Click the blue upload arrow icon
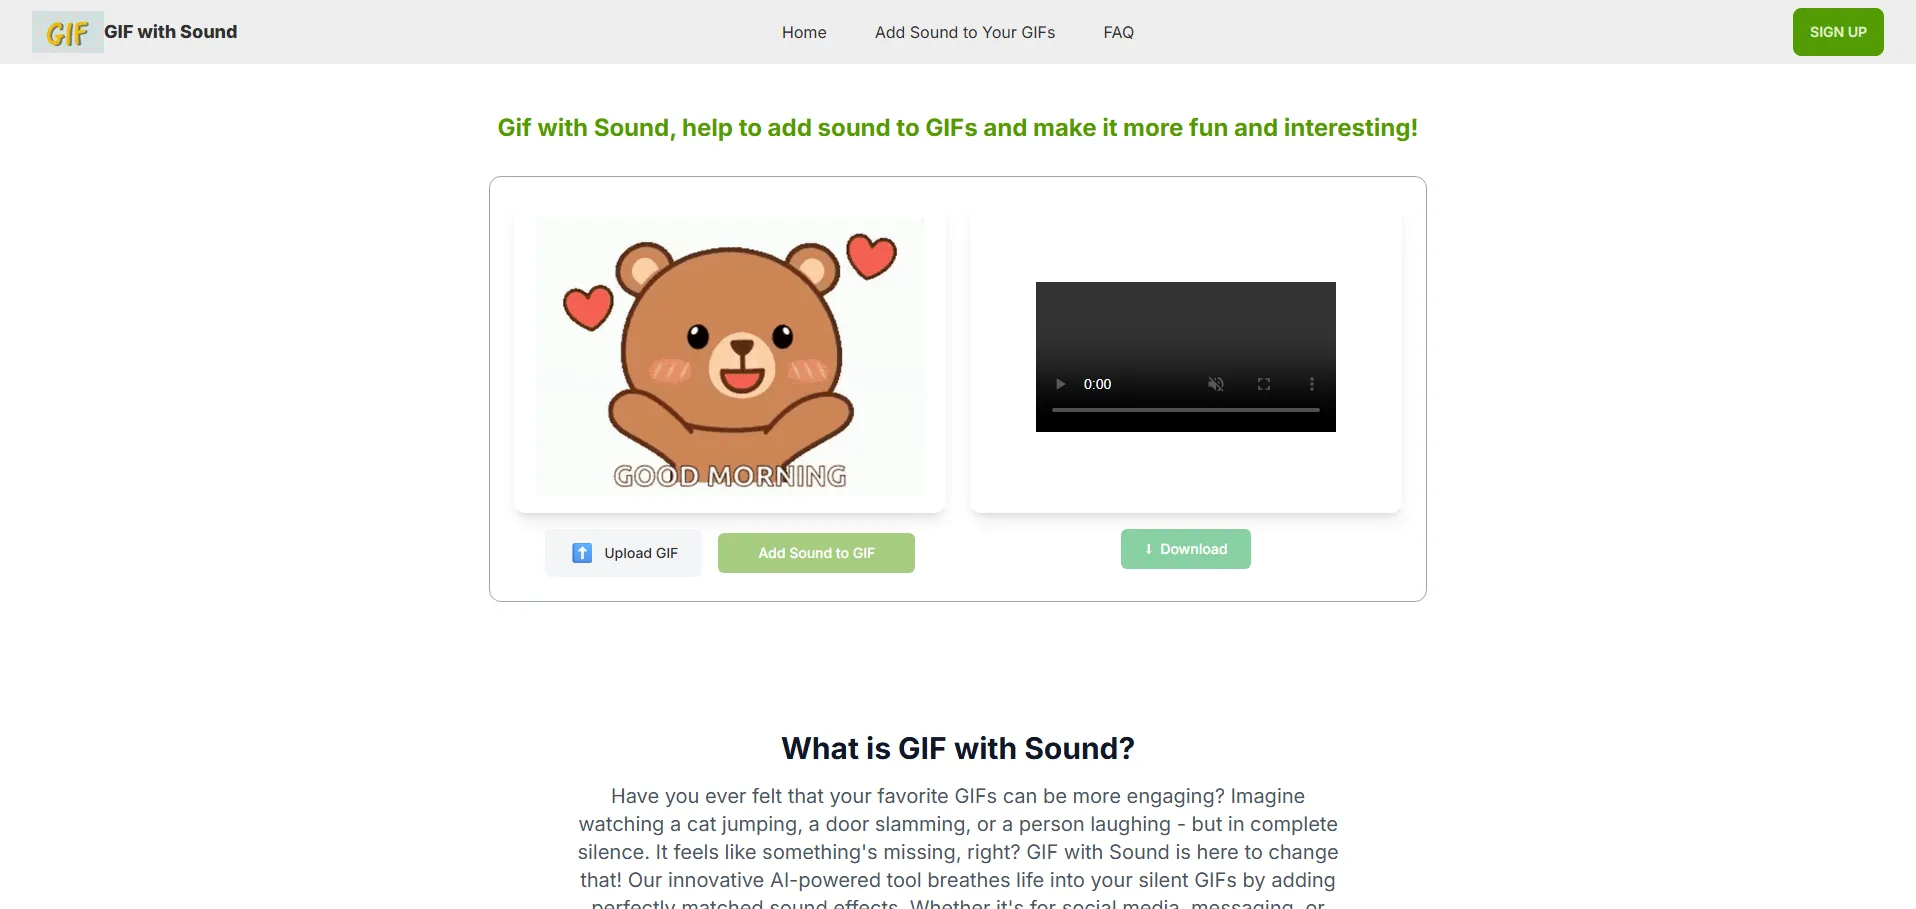This screenshot has width=1916, height=909. pyautogui.click(x=582, y=553)
